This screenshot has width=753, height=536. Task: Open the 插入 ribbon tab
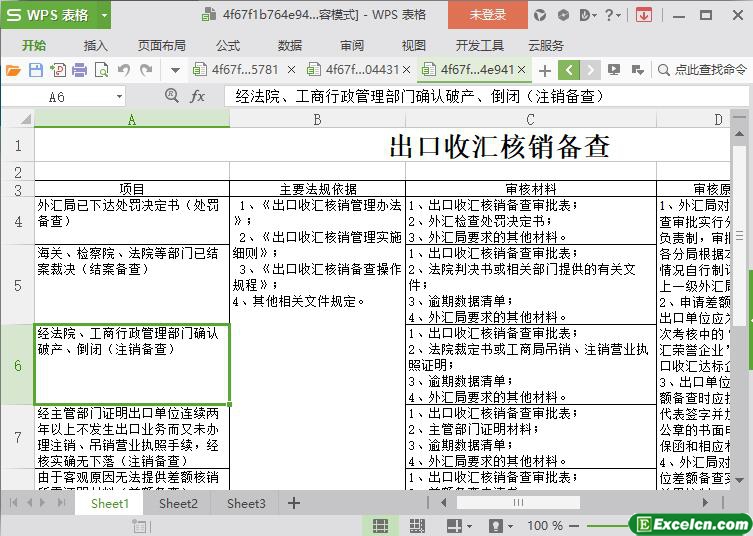(x=95, y=45)
